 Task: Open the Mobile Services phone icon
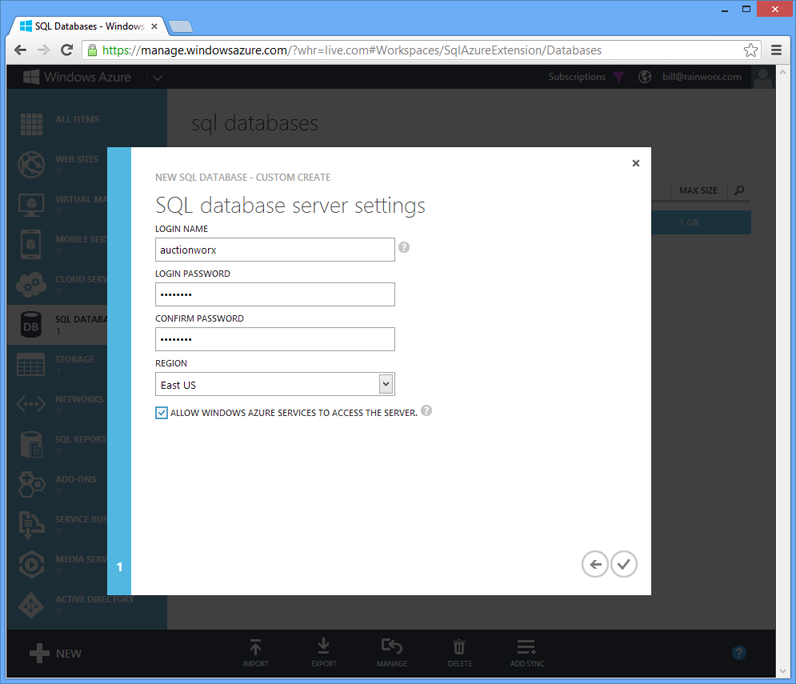coord(31,244)
